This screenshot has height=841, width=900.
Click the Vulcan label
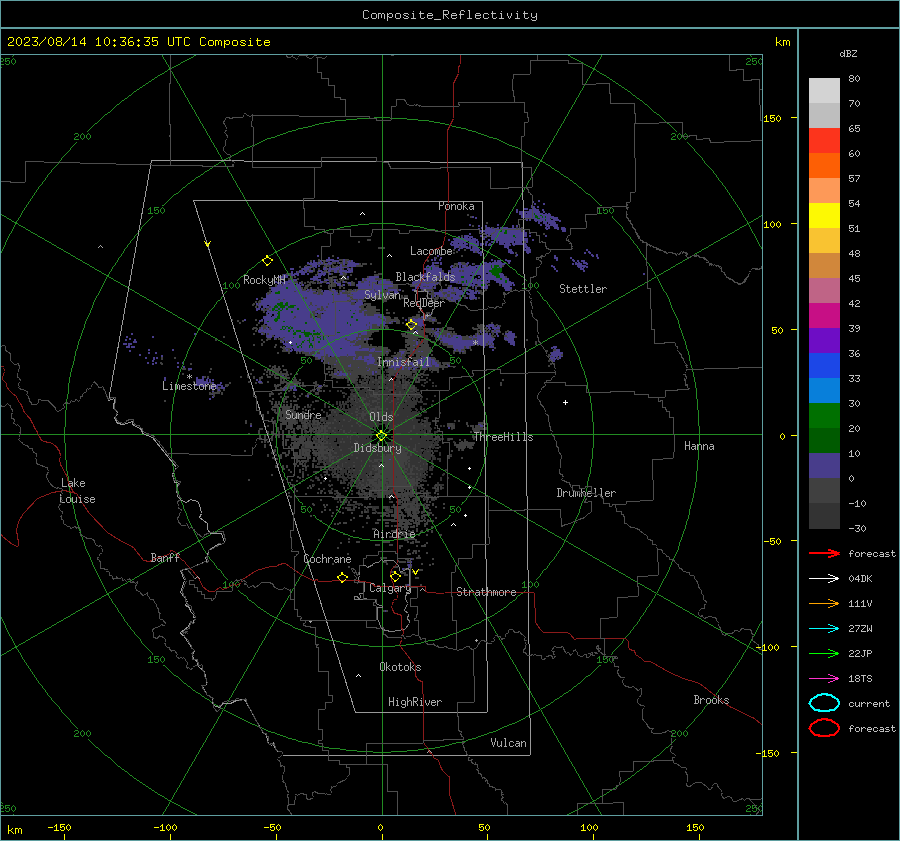click(508, 743)
